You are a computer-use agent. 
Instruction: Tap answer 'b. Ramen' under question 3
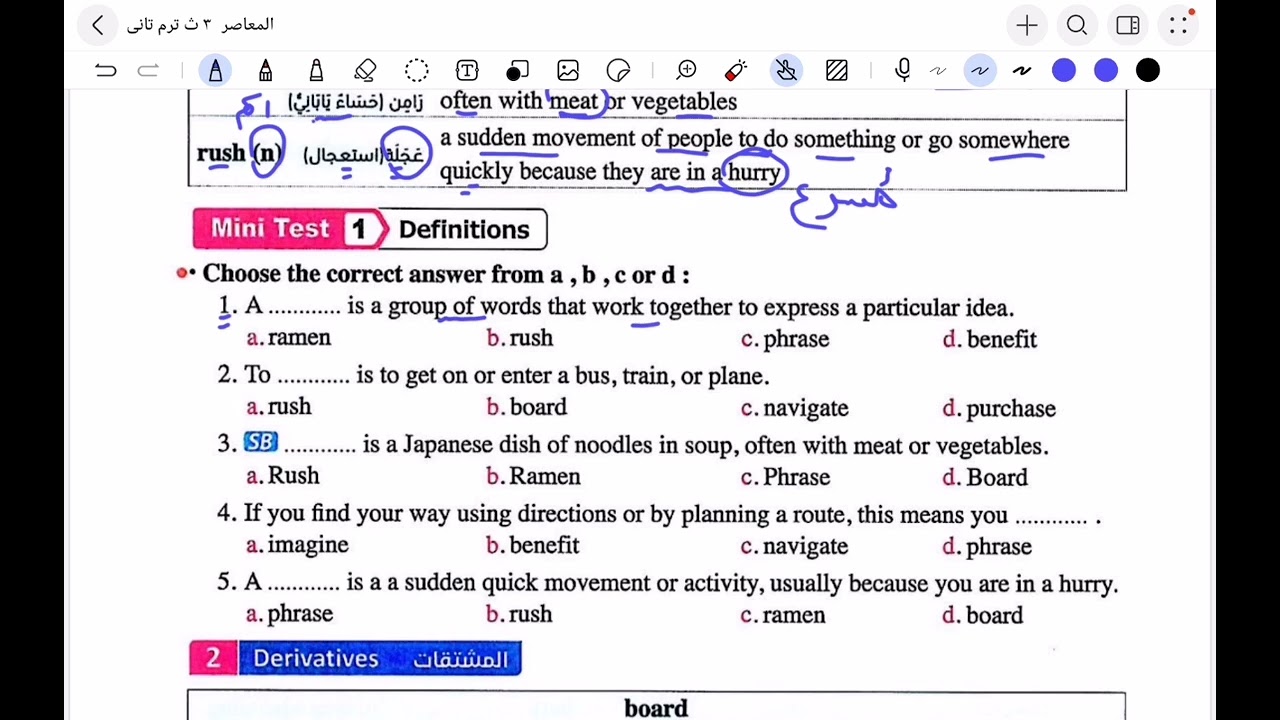(533, 476)
